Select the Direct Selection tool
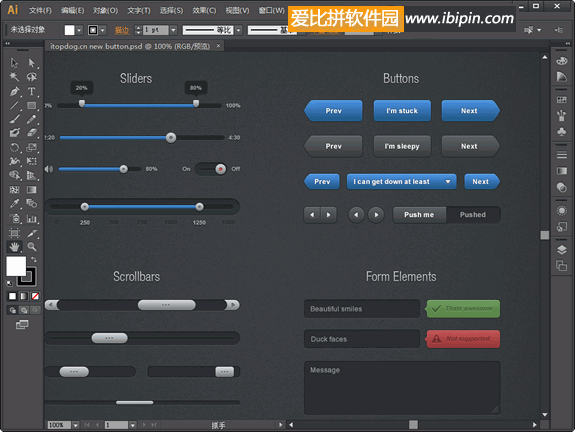 [x=32, y=63]
